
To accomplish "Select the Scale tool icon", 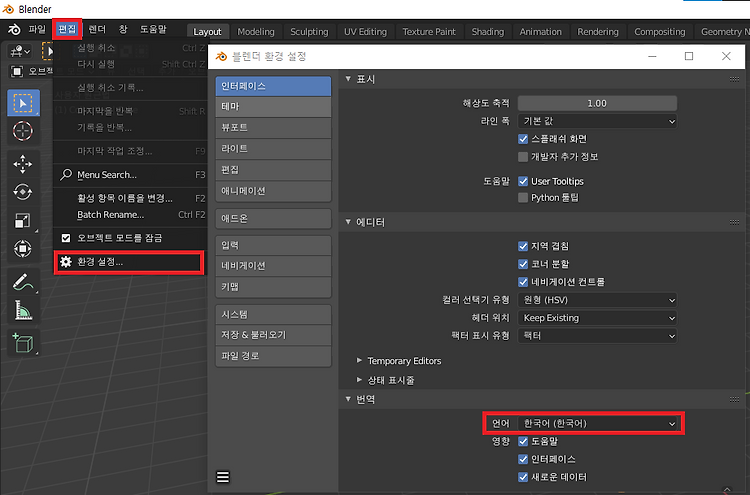I will pos(23,220).
